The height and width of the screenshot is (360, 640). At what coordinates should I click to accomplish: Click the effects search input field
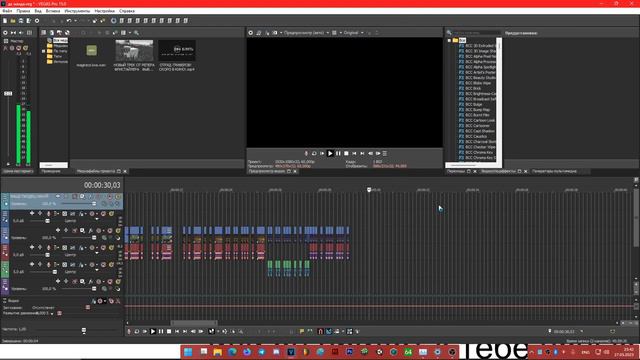pyautogui.click(x=476, y=33)
